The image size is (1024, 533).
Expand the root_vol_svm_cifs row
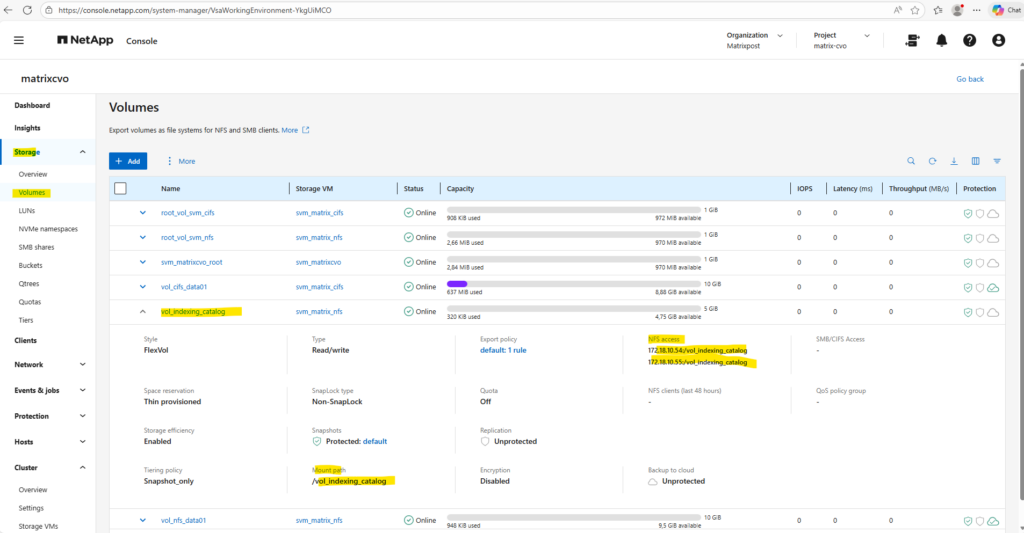(x=143, y=212)
